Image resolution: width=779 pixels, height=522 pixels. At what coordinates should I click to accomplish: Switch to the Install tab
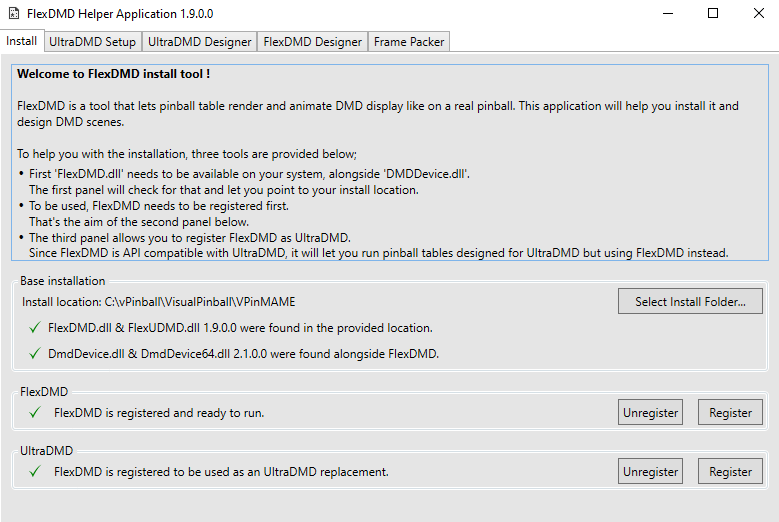[x=22, y=41]
